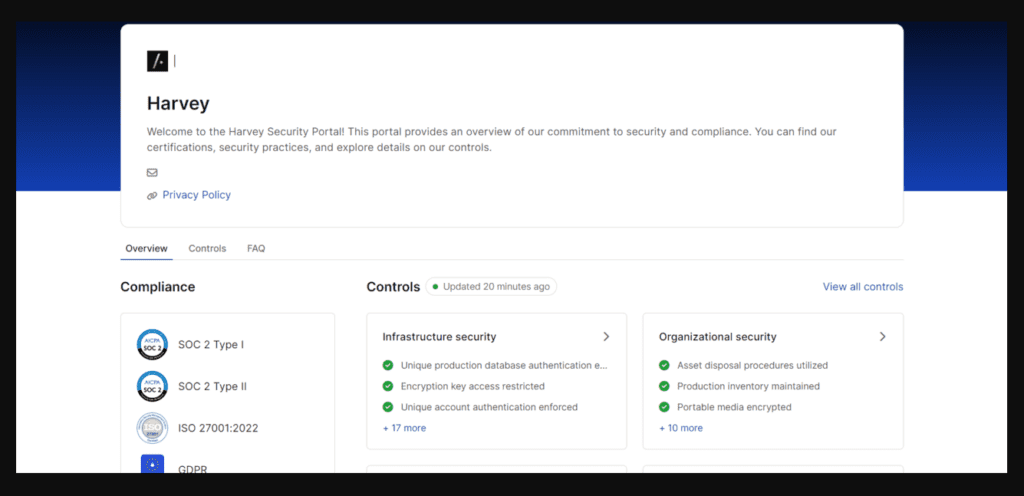Click the Harvey logo icon

click(x=157, y=61)
